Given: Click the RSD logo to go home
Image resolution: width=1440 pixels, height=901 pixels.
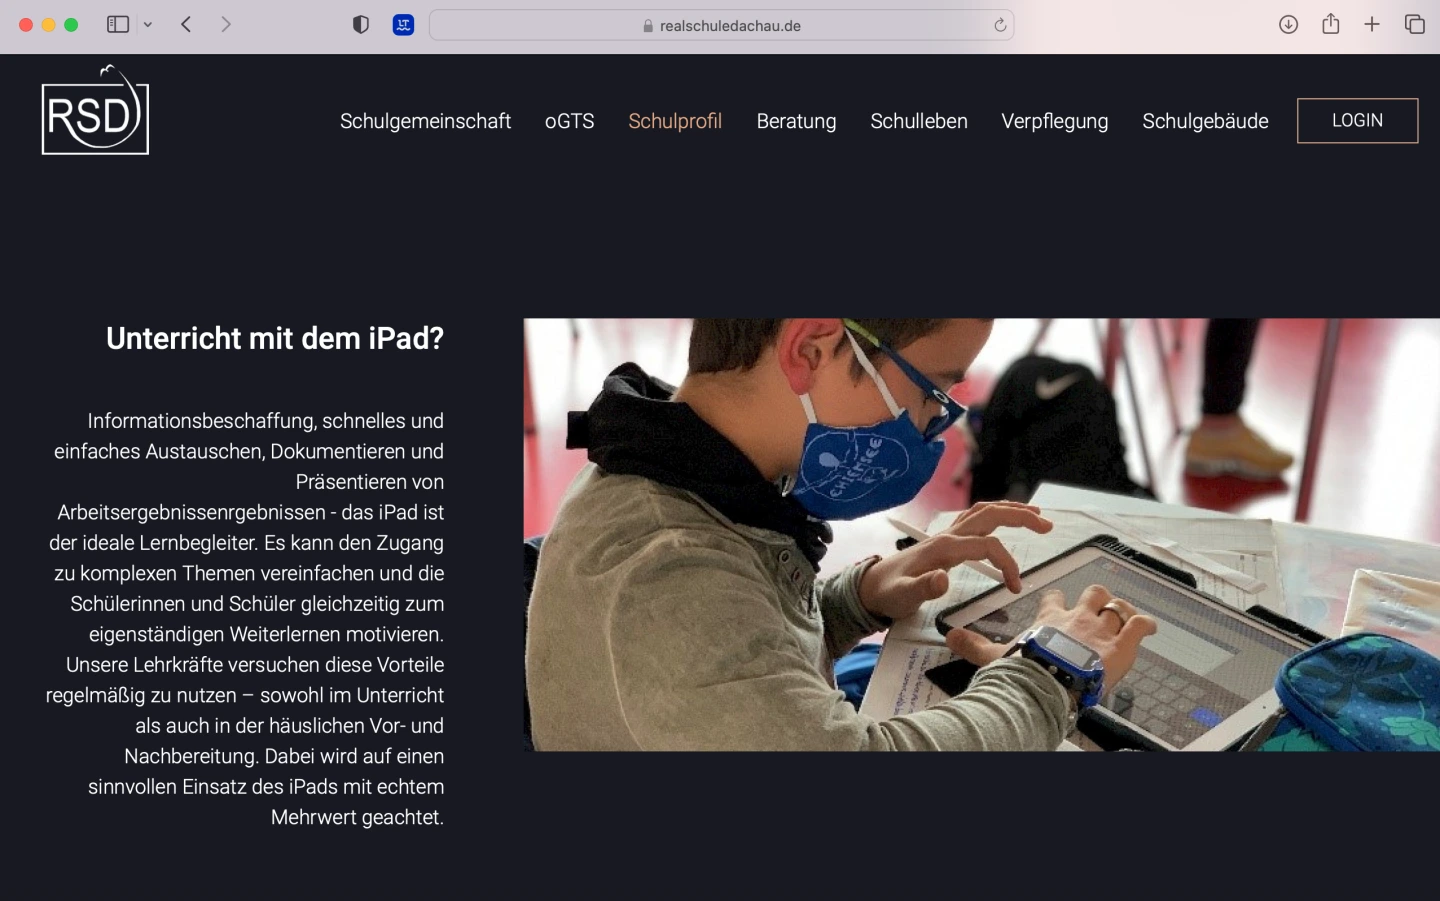Looking at the screenshot, I should tap(95, 110).
